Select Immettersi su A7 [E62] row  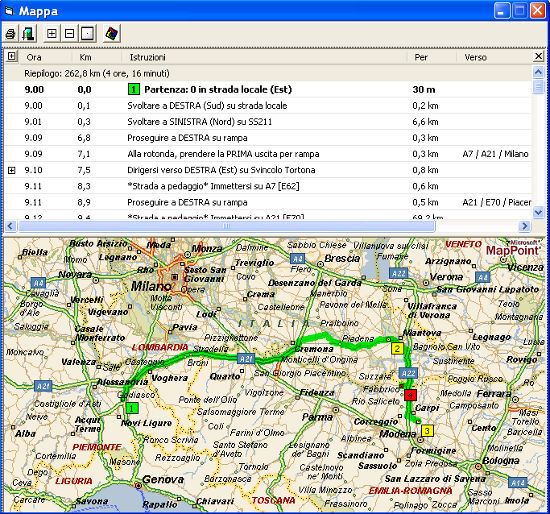(268, 186)
